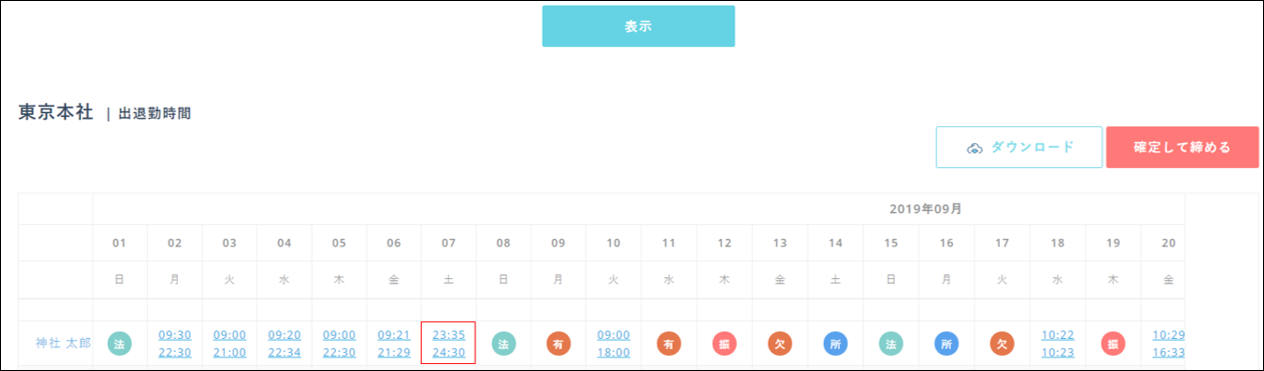This screenshot has height=371, width=1264.
Task: Open the 法 badge under date 15
Action: [x=890, y=344]
